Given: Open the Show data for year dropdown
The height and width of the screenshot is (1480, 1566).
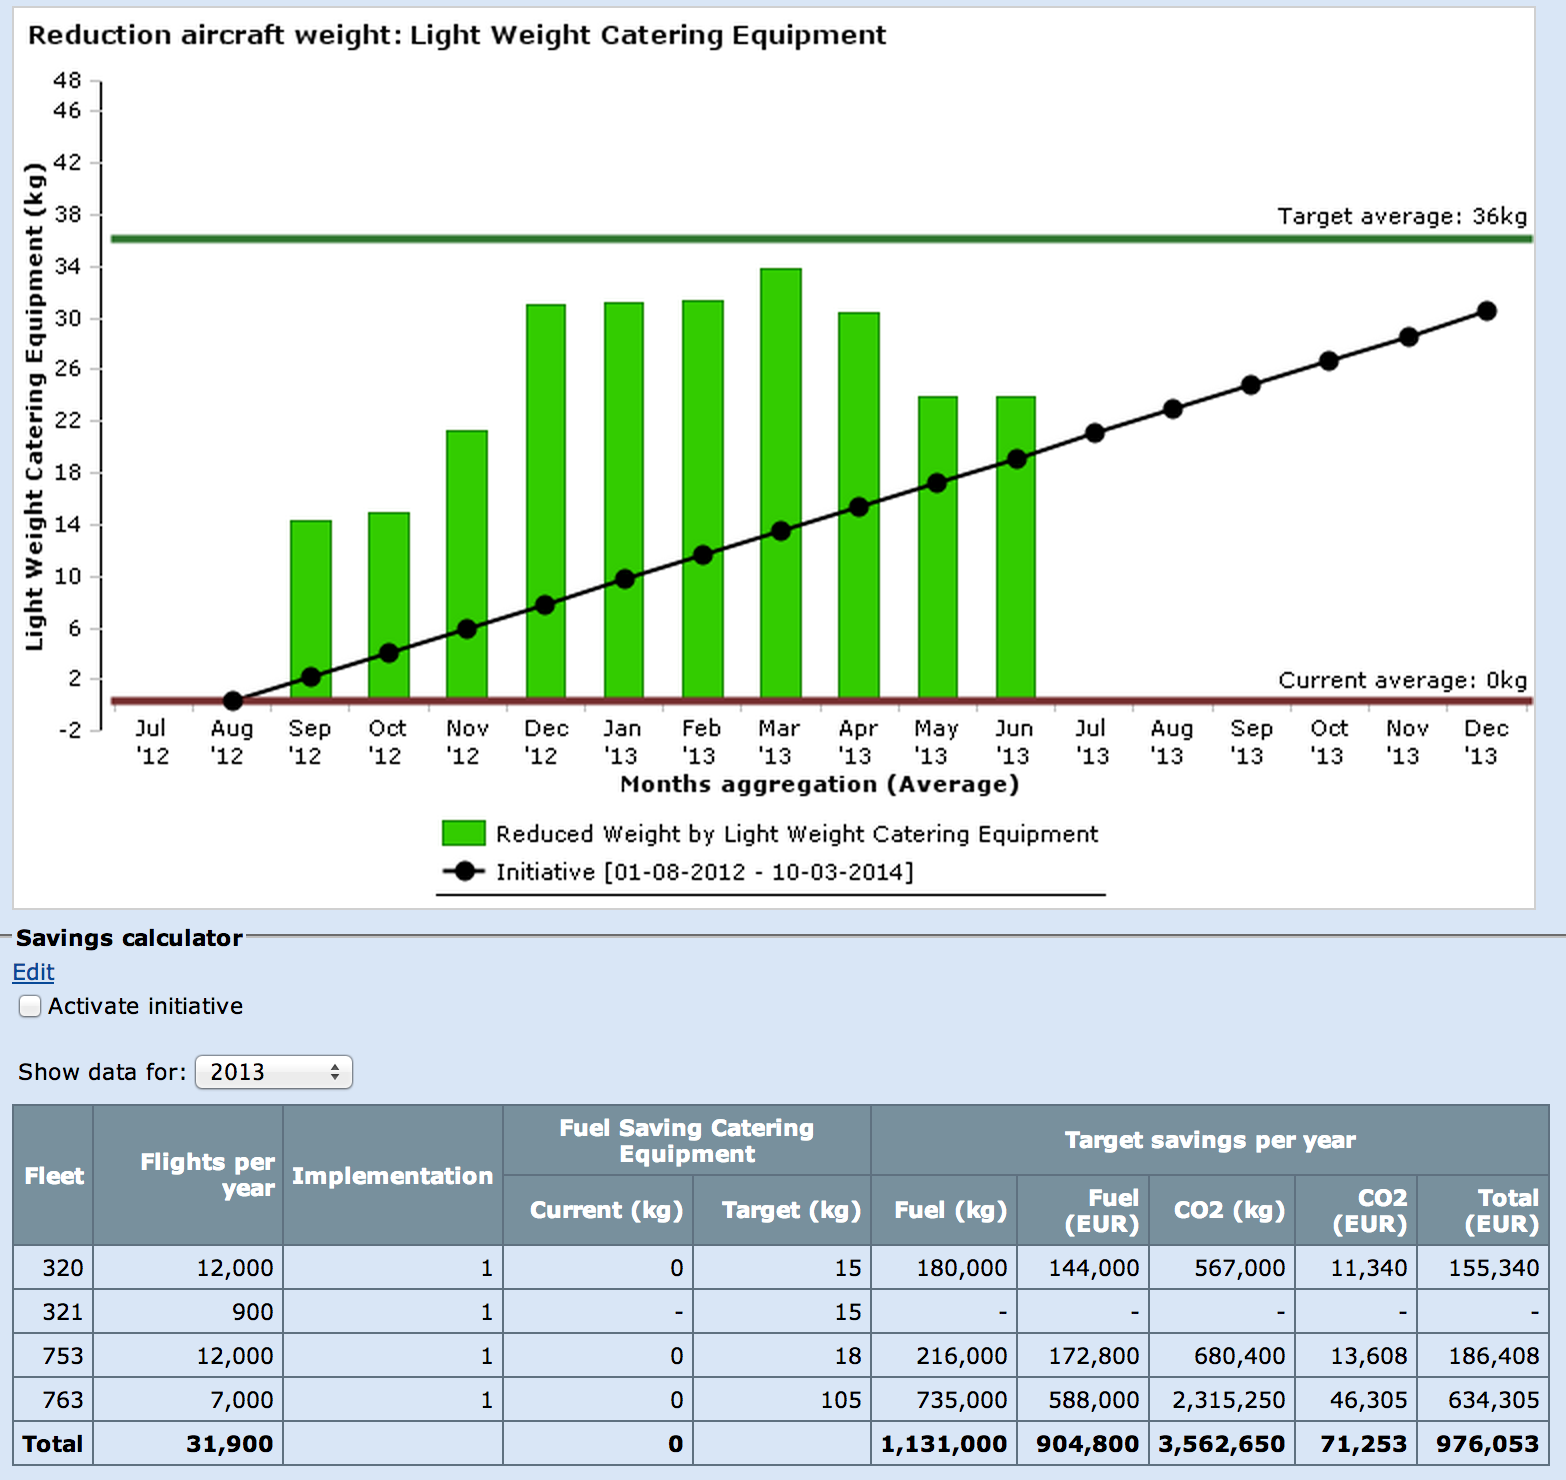Looking at the screenshot, I should 274,1072.
